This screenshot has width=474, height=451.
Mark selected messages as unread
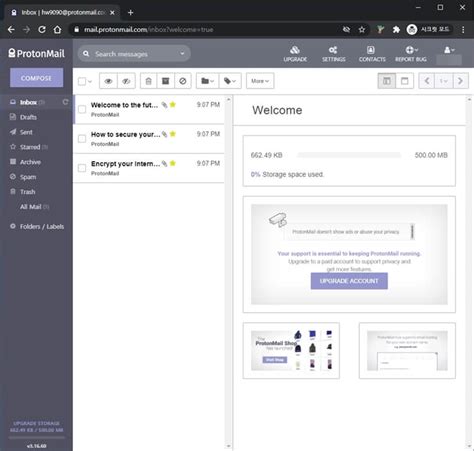tap(126, 81)
